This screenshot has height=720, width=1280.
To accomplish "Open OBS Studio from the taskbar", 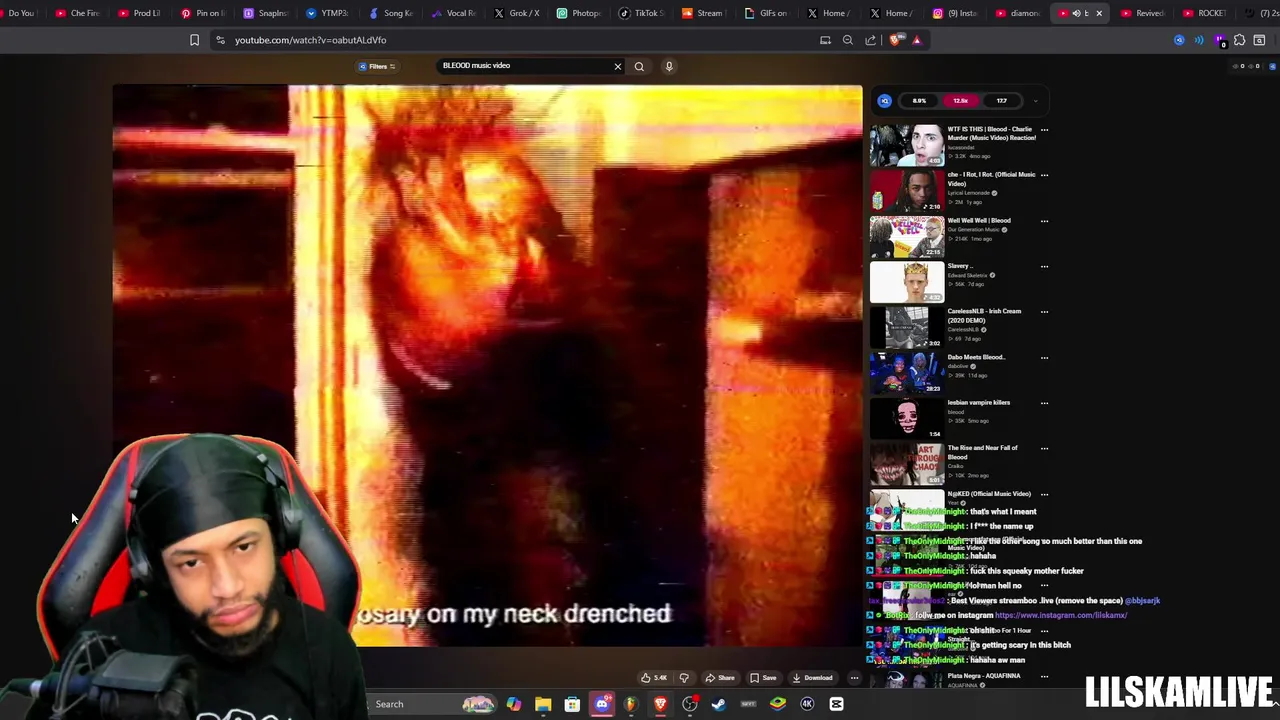I will point(689,704).
